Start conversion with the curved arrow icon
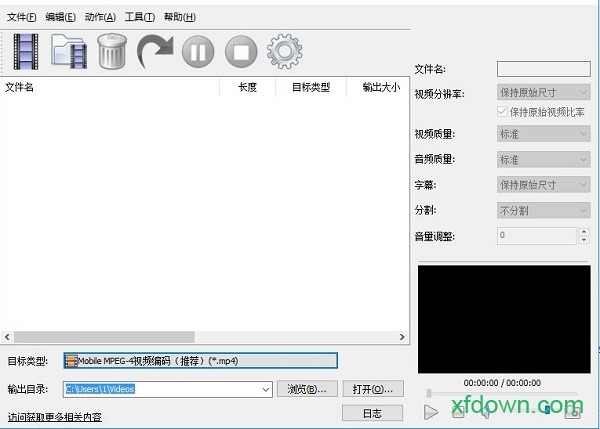This screenshot has height=429, width=600. coord(155,50)
